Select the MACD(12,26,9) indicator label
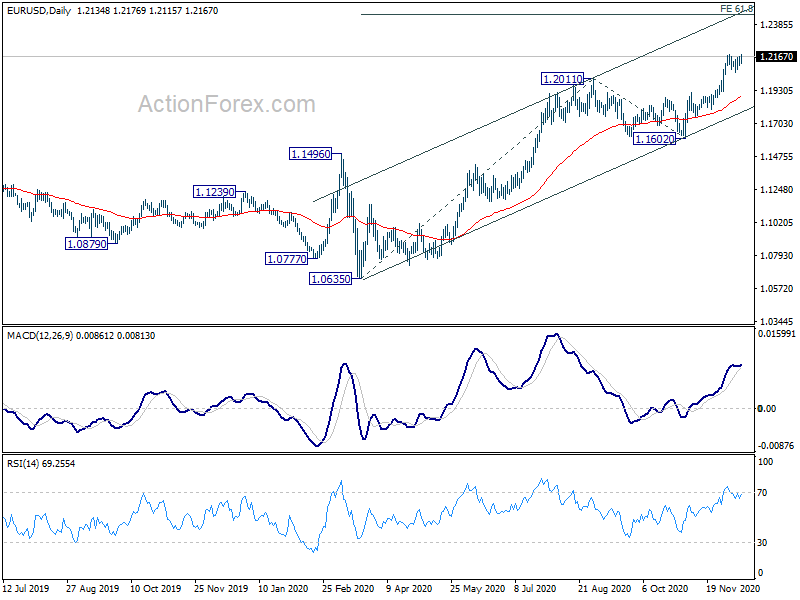 [40, 336]
